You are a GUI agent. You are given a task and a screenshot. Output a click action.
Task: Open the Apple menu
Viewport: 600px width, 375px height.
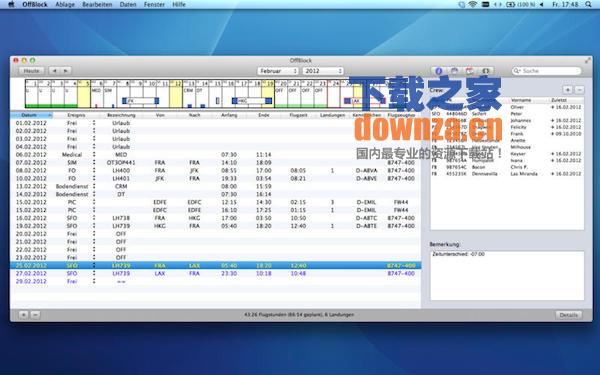click(11, 4)
